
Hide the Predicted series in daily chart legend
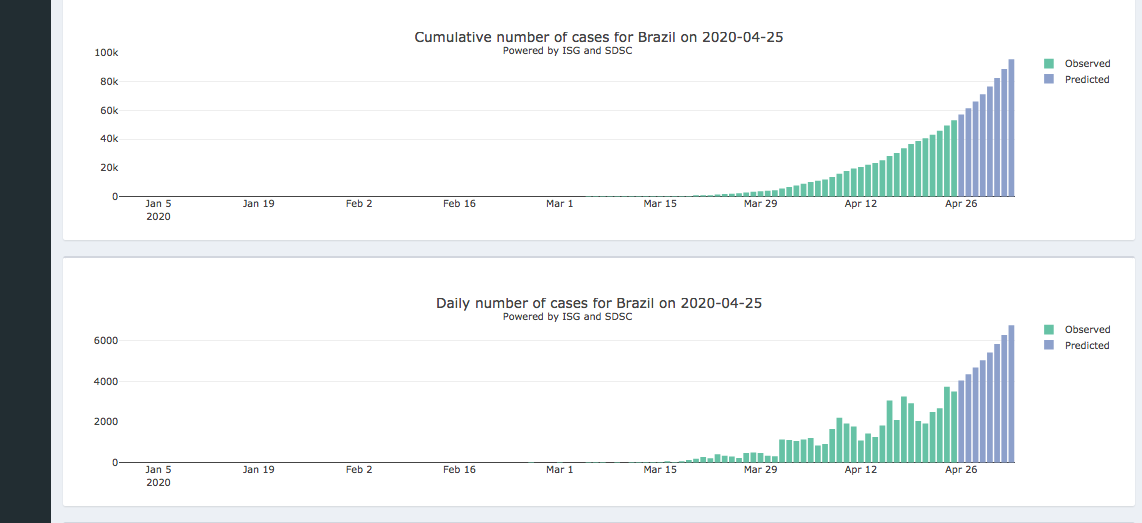pos(1087,346)
